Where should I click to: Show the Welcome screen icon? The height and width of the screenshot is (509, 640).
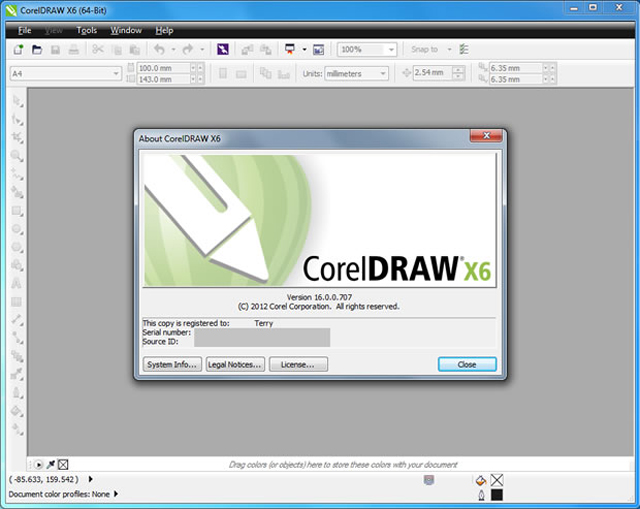point(318,50)
